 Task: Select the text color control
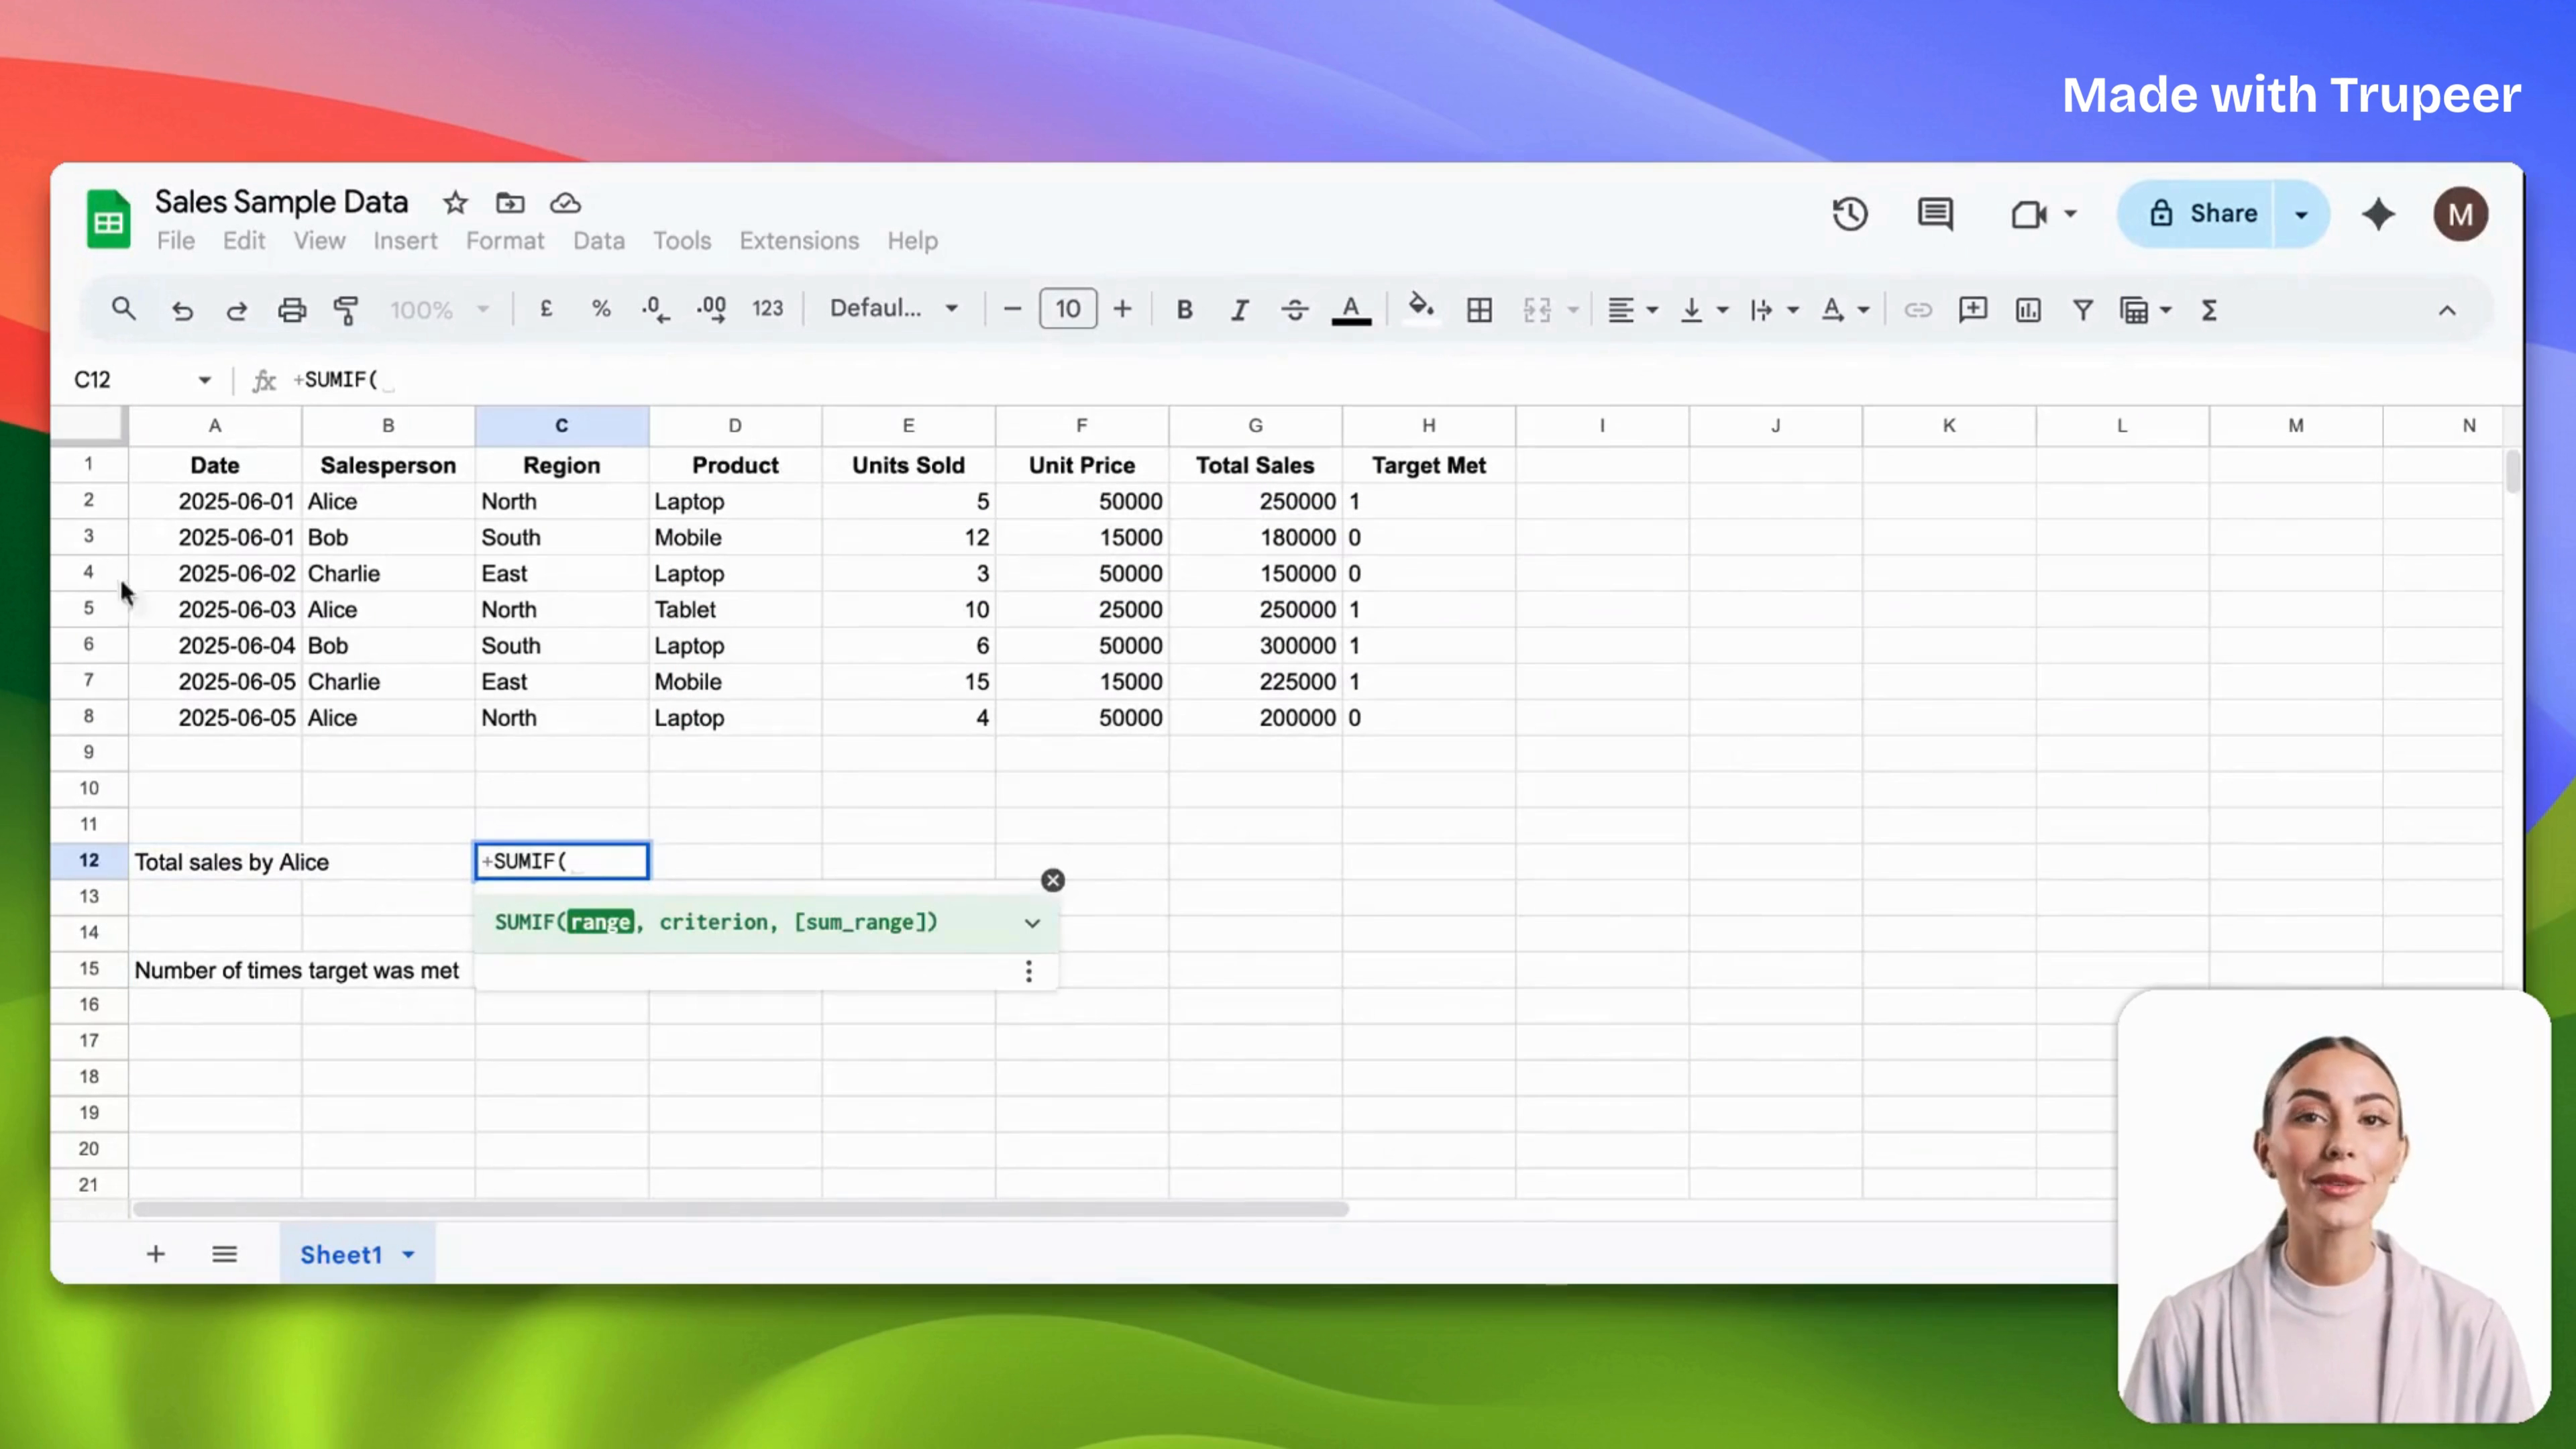point(1350,310)
